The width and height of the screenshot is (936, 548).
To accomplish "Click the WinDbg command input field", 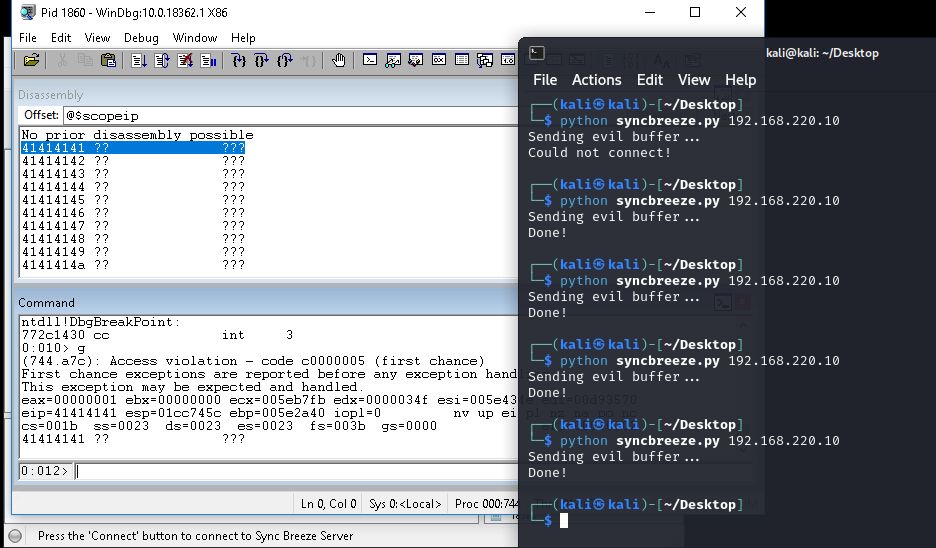I will 297,471.
